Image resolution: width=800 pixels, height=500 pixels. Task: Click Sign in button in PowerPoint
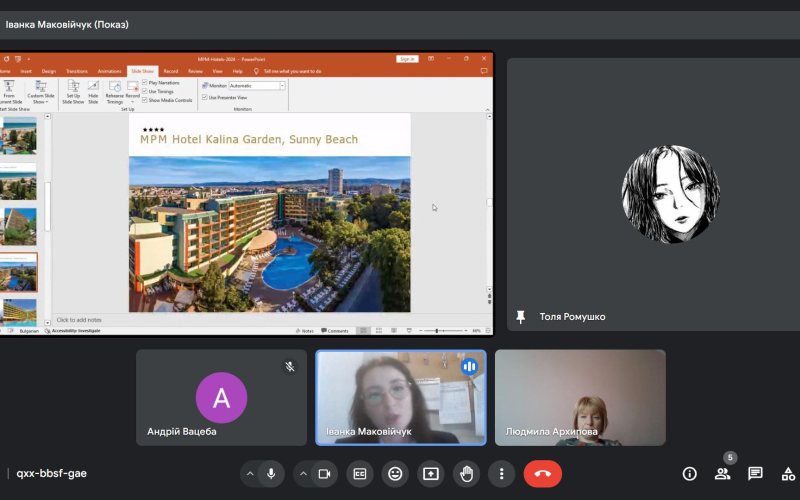407,59
